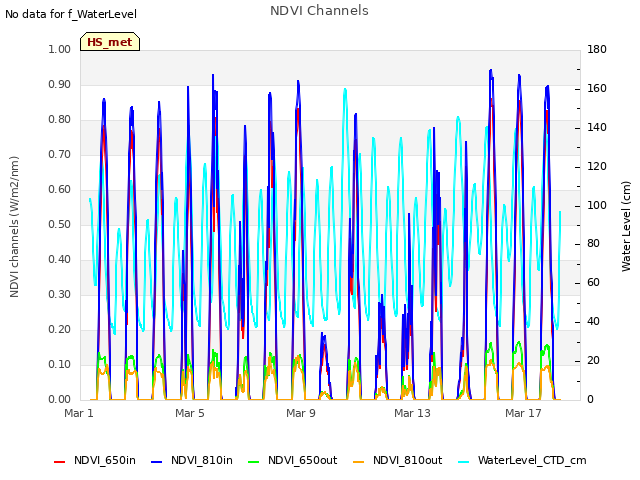
Task: Click the NDVI_810out orange legend swatch
Action: coord(358,462)
